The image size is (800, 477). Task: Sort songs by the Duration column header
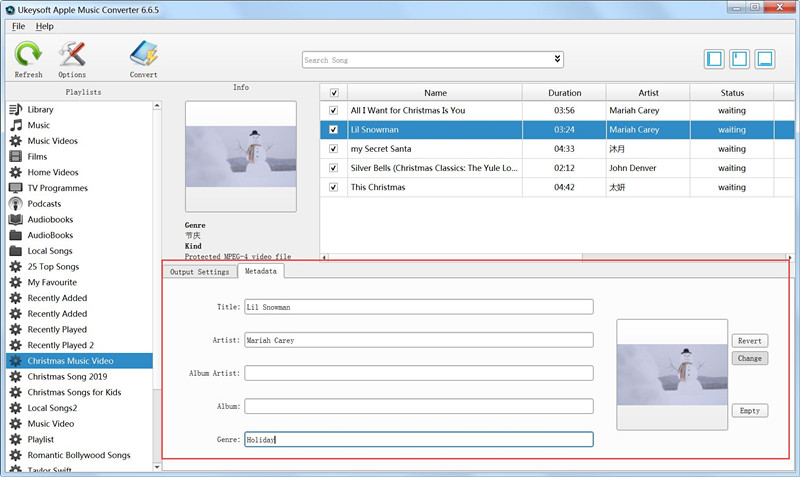coord(564,93)
